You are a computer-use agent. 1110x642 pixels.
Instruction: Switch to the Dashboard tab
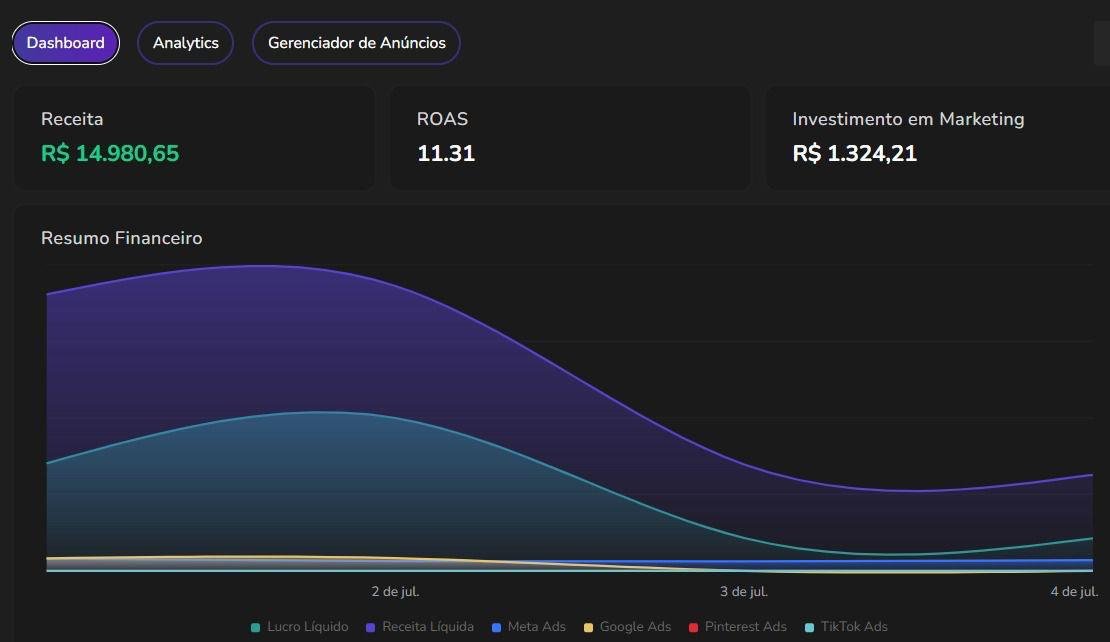click(x=66, y=43)
